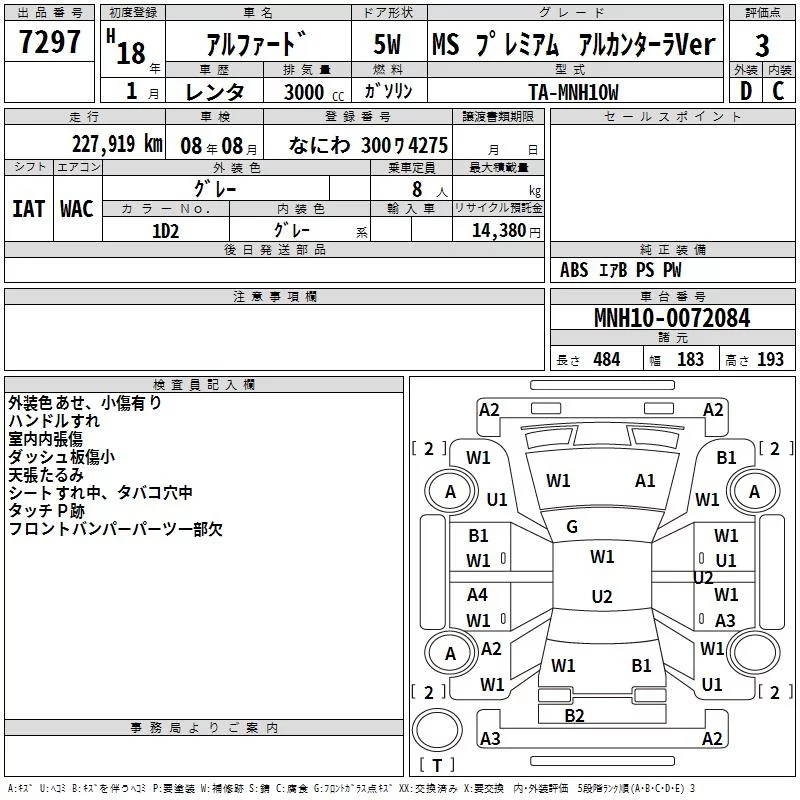Select registration number なにわ 300ワ4275

pyautogui.click(x=368, y=145)
